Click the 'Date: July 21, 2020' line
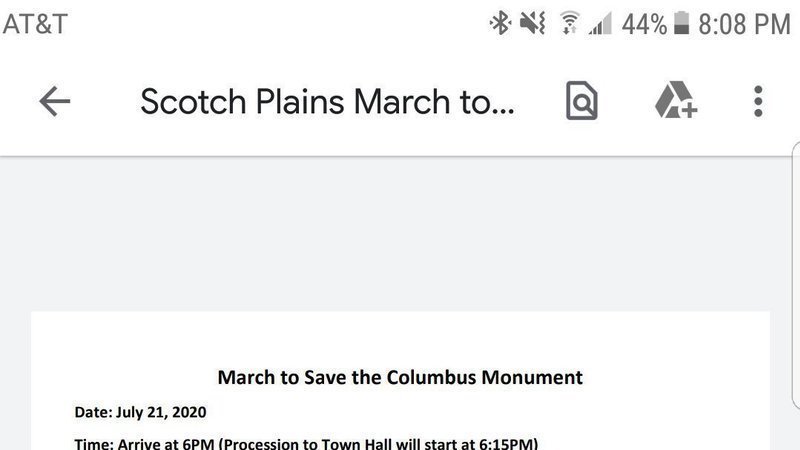This screenshot has width=800, height=450. [x=140, y=411]
